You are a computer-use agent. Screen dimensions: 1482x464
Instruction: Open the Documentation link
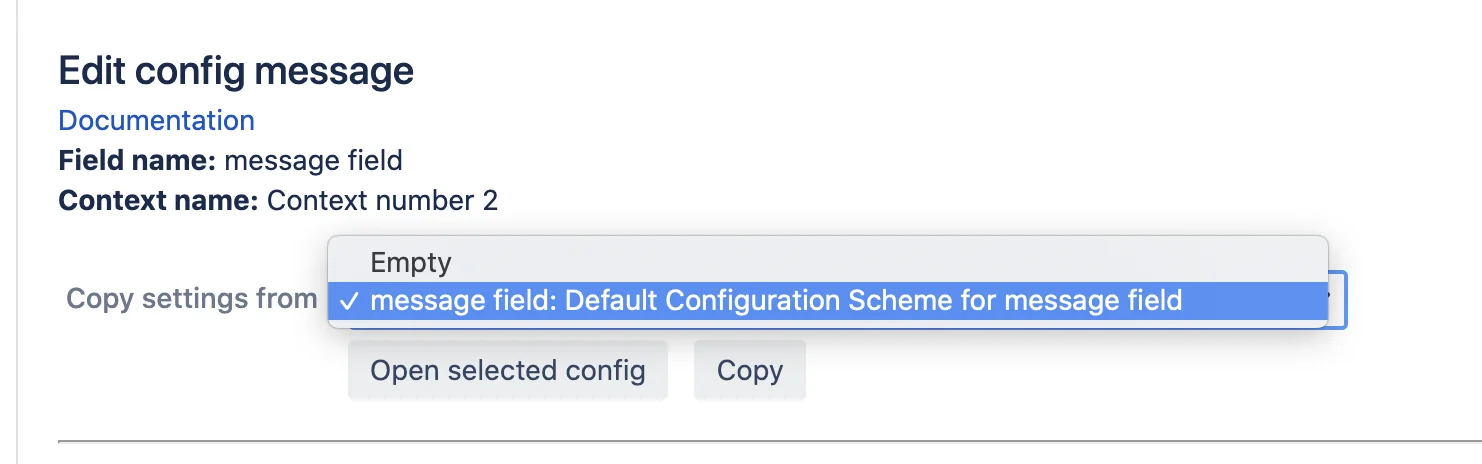(156, 121)
